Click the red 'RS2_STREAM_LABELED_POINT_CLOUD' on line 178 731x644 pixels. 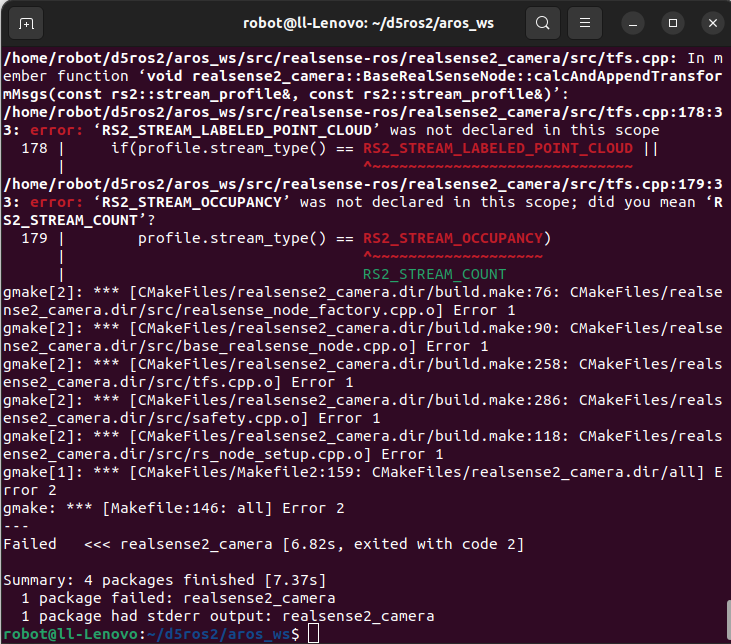click(x=498, y=148)
